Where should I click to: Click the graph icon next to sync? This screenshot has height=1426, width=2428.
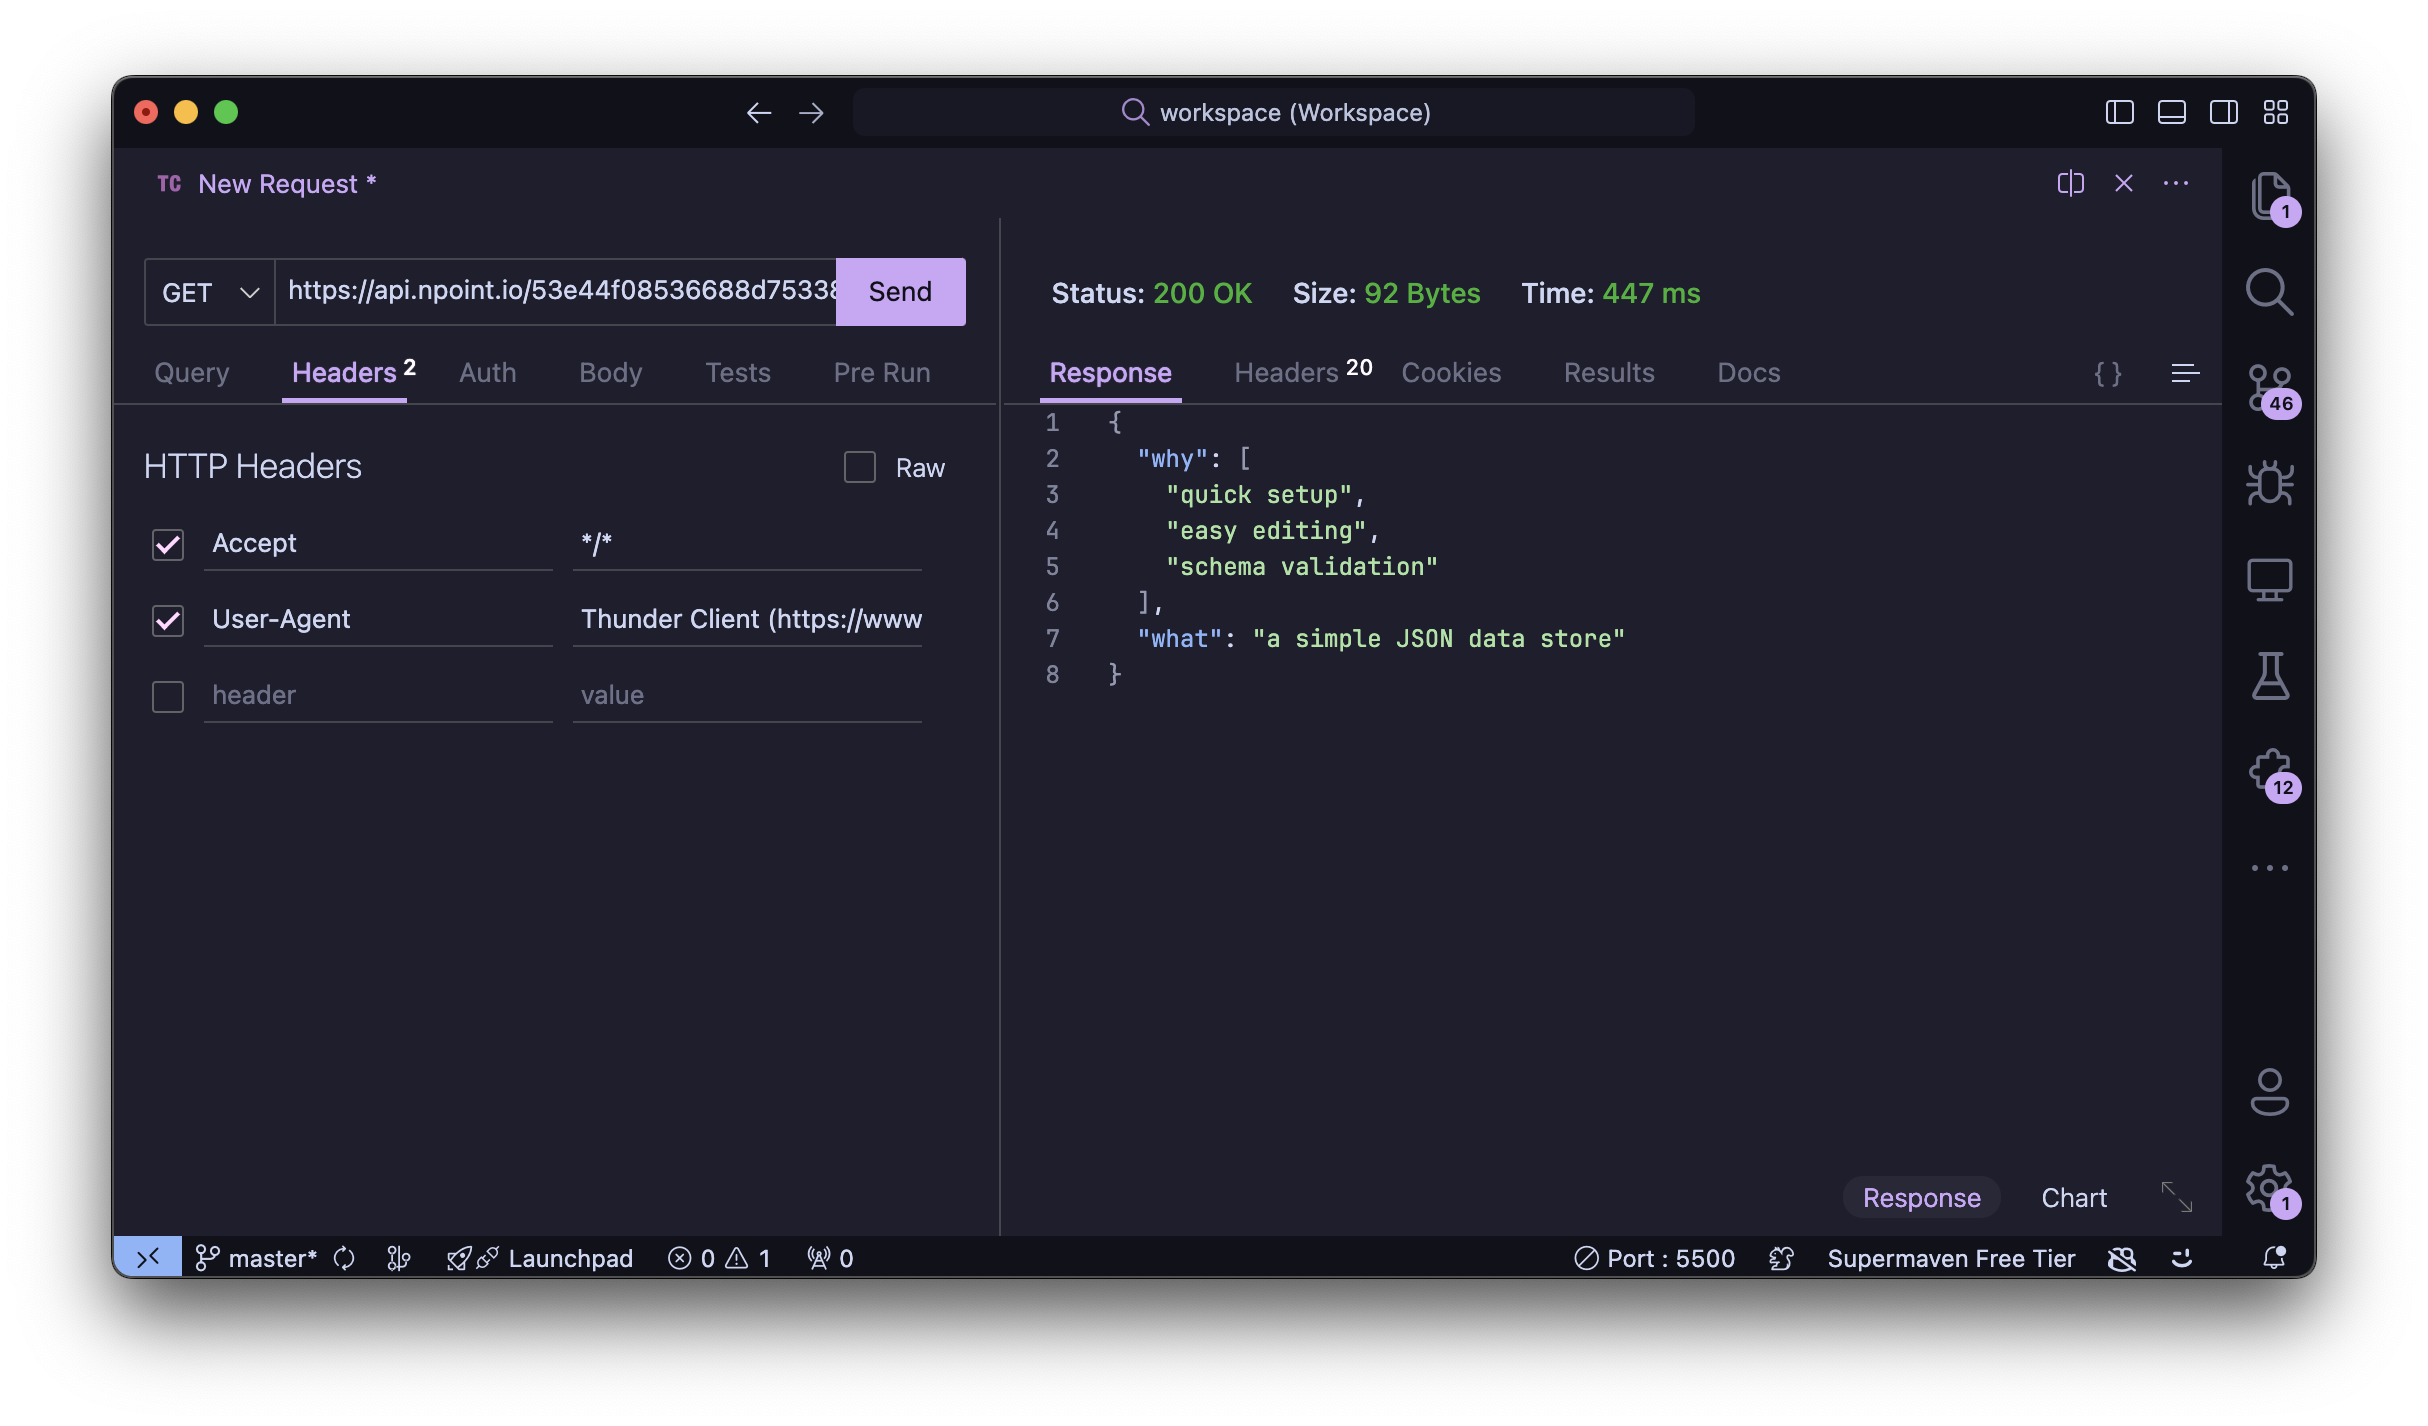click(398, 1258)
